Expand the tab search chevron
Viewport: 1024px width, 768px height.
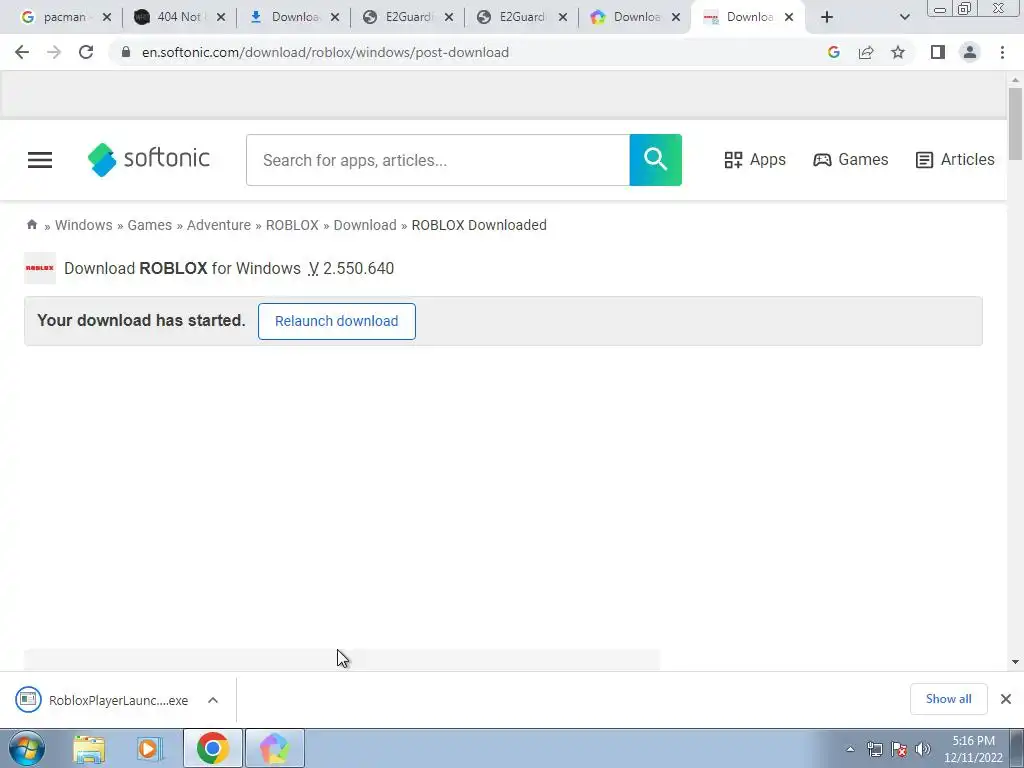pyautogui.click(x=904, y=17)
